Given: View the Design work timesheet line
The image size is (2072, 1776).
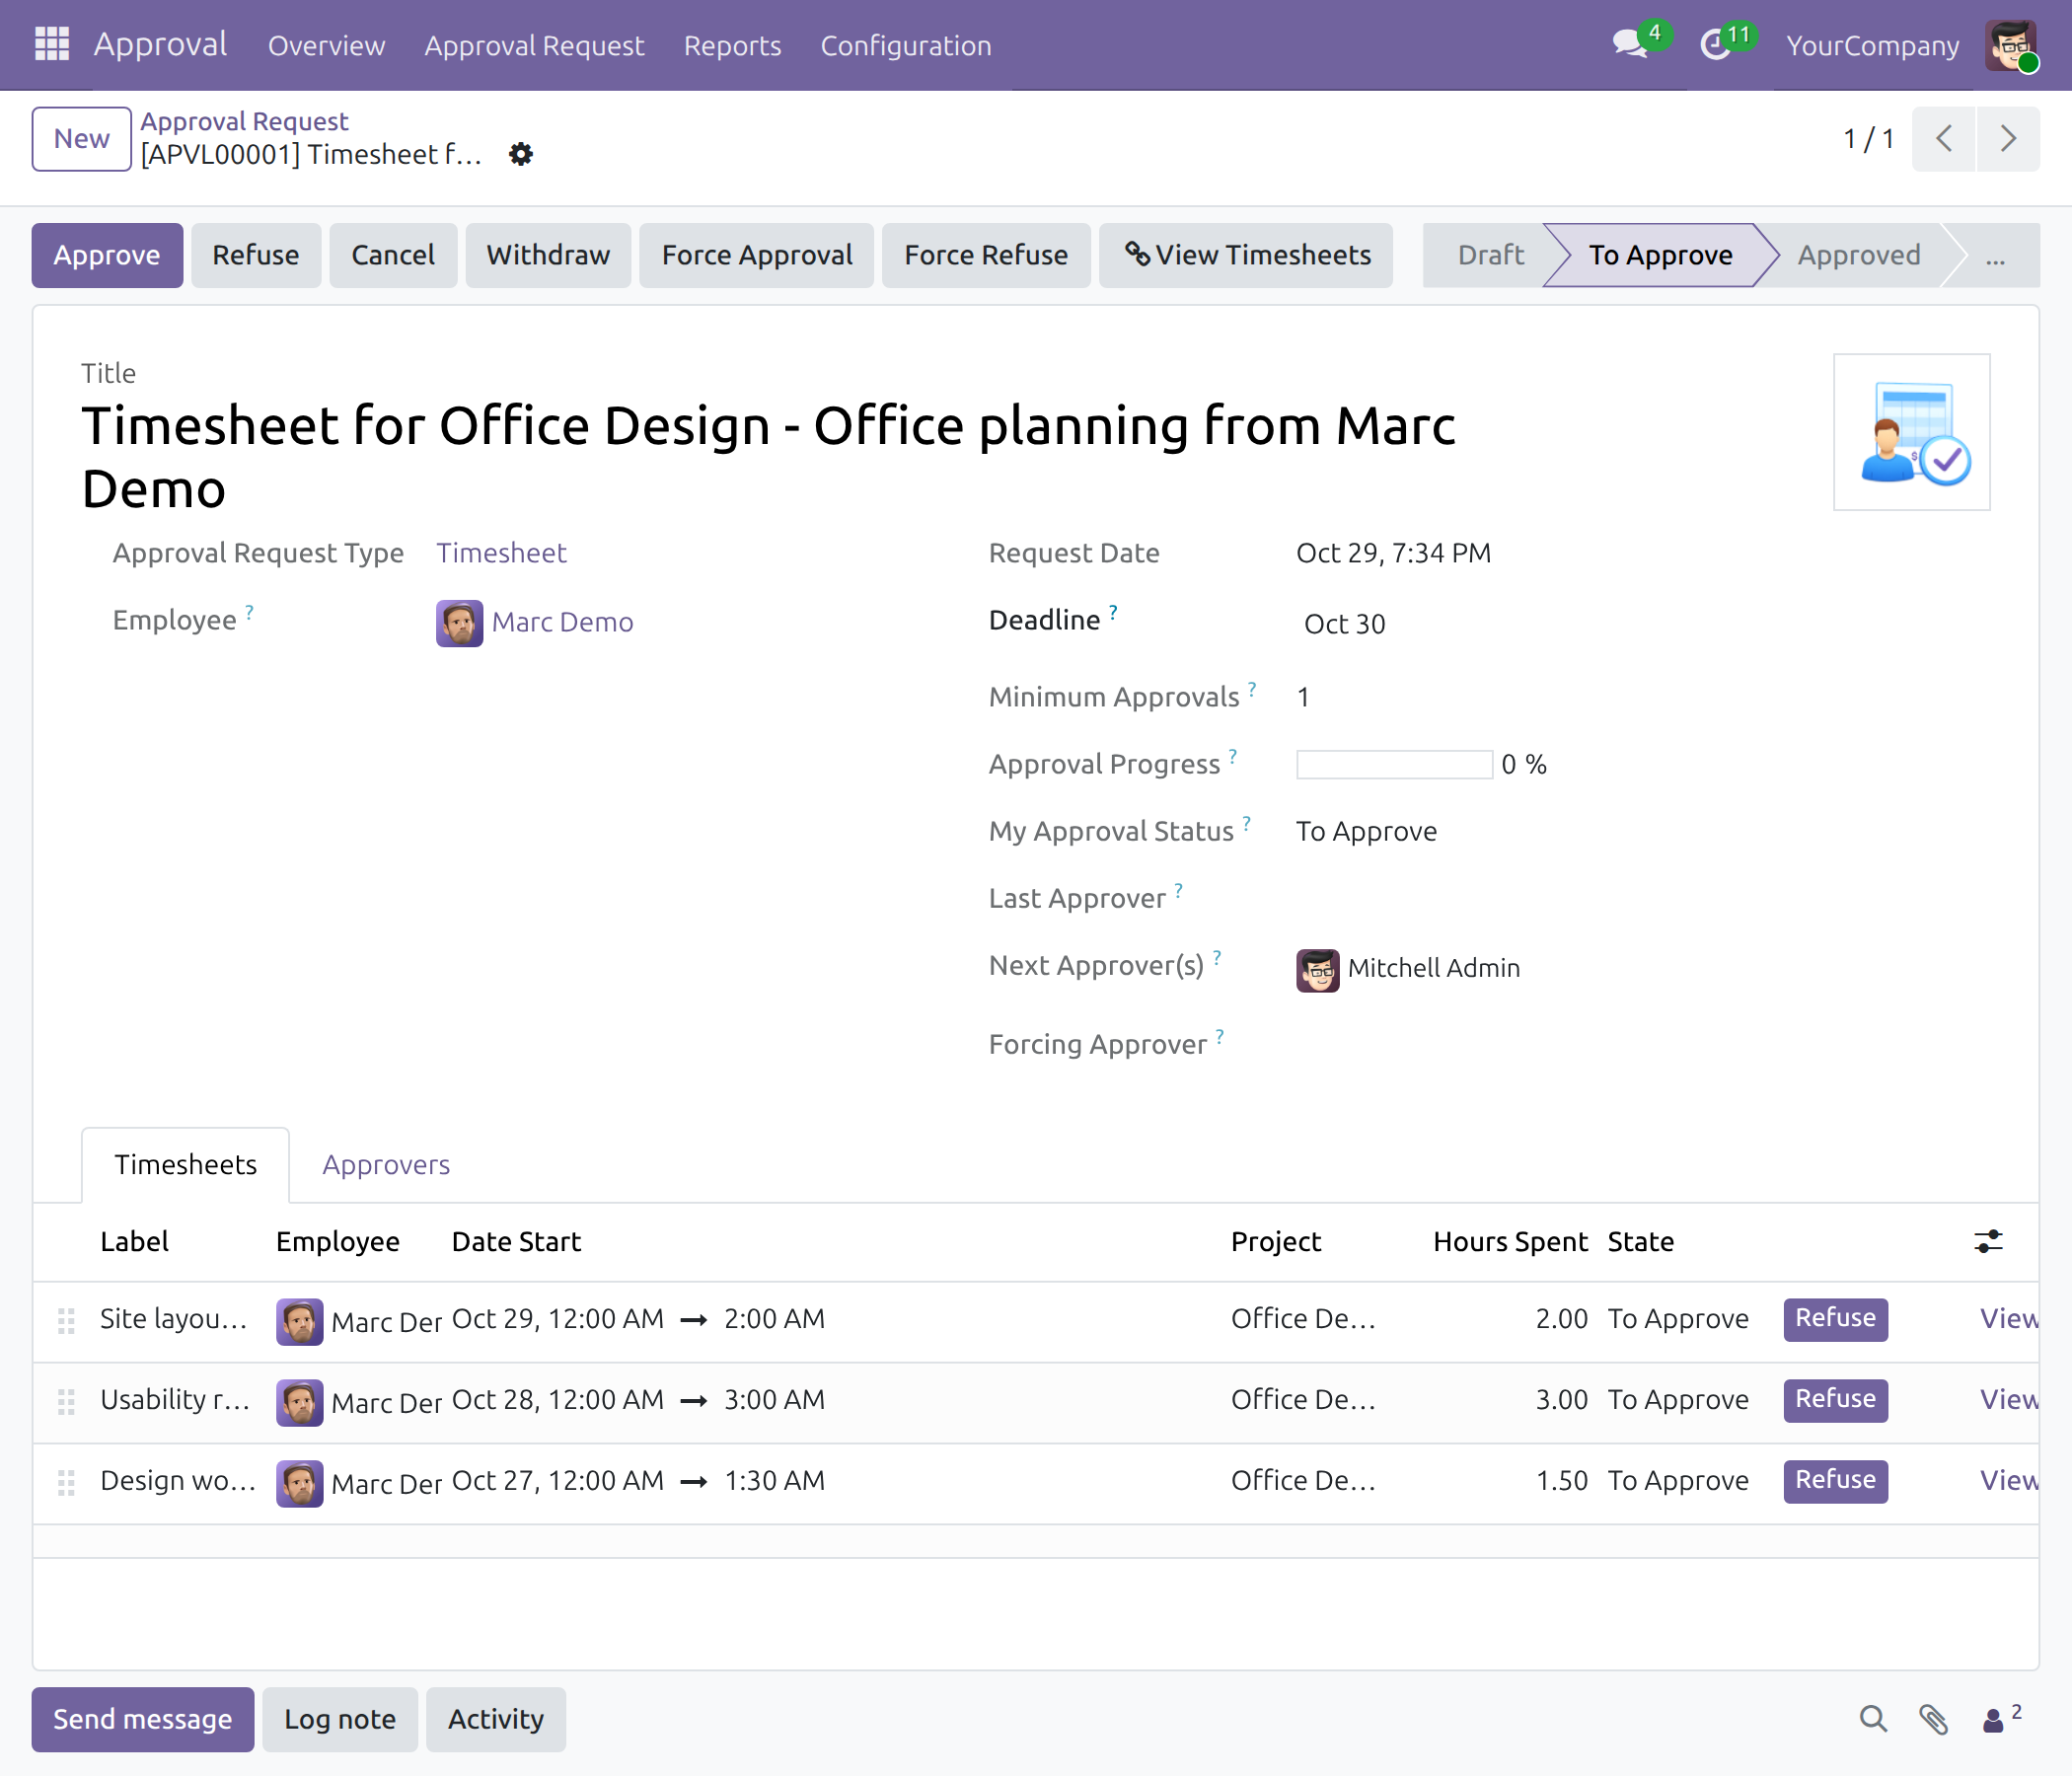Looking at the screenshot, I should [x=2009, y=1481].
